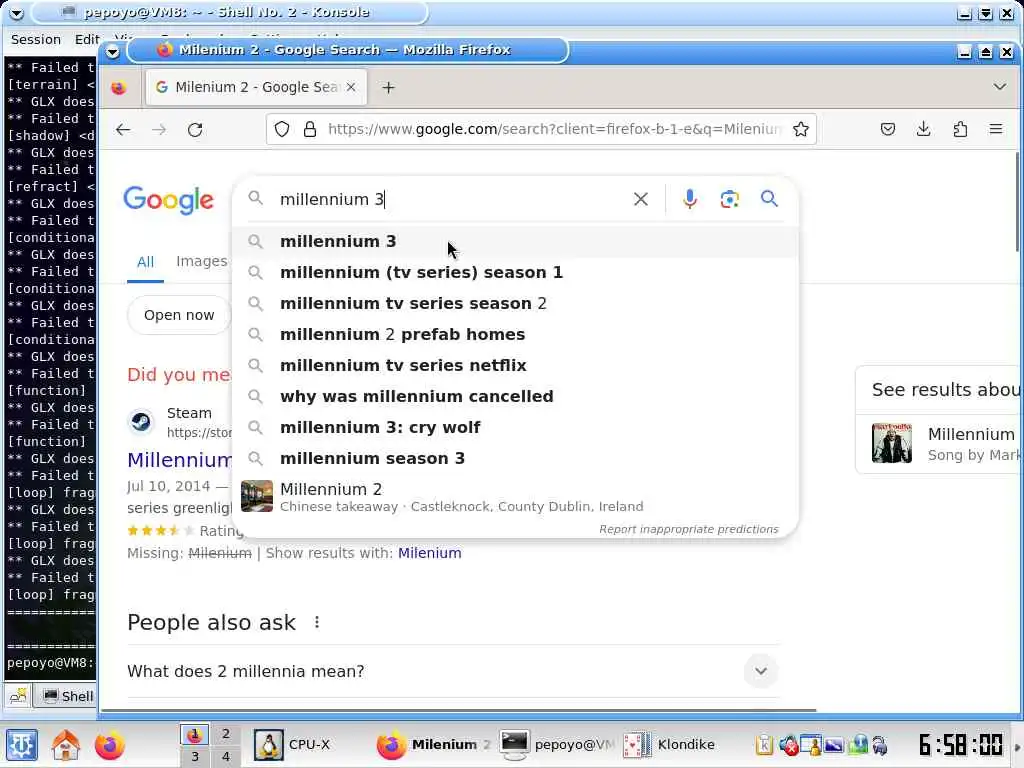Open the new session icon in Konsole
Image resolution: width=1024 pixels, height=768 pixels.
coord(18,696)
